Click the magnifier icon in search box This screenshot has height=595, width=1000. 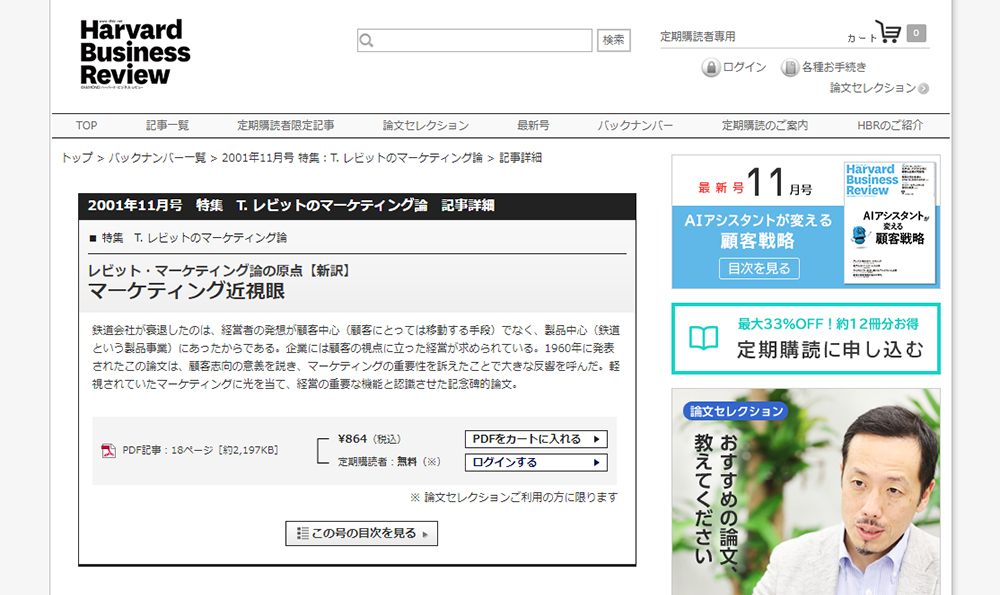tap(367, 41)
